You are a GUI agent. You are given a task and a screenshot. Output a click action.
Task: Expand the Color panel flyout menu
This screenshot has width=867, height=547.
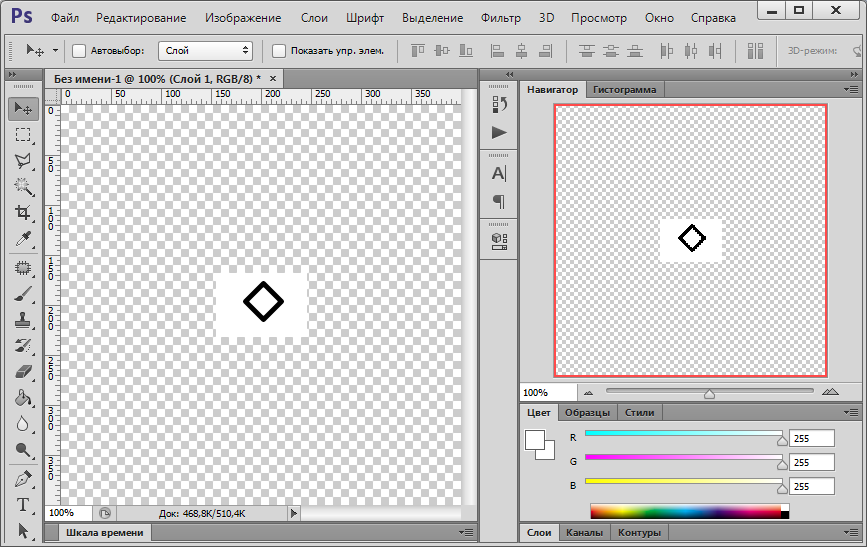click(x=852, y=412)
